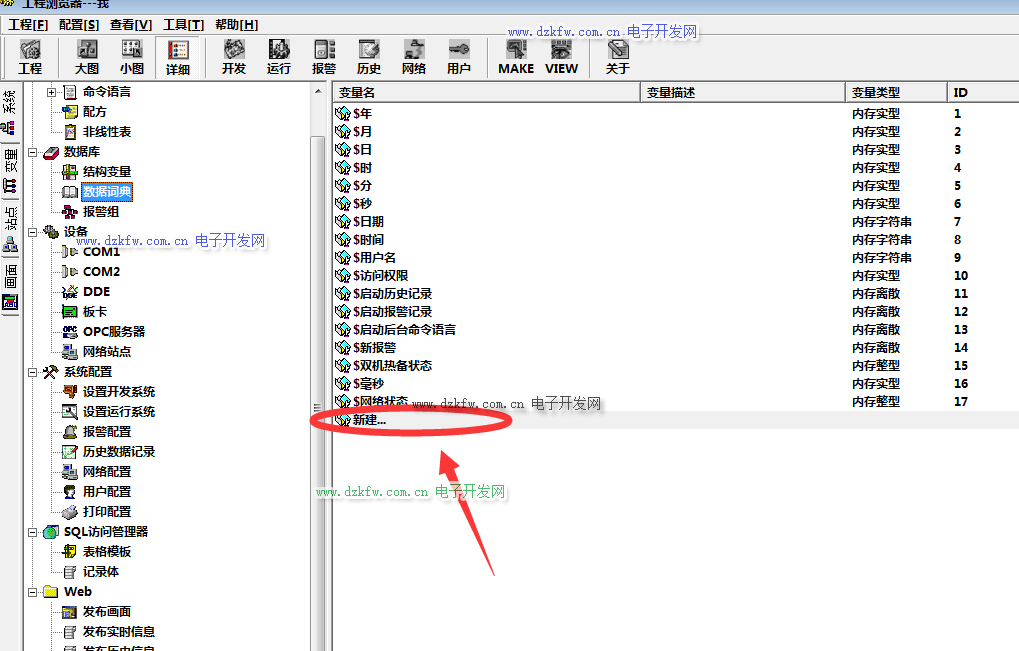Select the 详细 detail view button
Screen dimensions: 1019x651
(178, 57)
